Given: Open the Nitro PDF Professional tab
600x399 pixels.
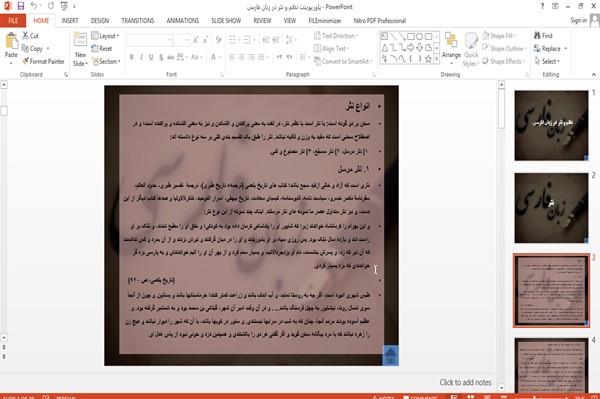Looking at the screenshot, I should click(x=380, y=20).
